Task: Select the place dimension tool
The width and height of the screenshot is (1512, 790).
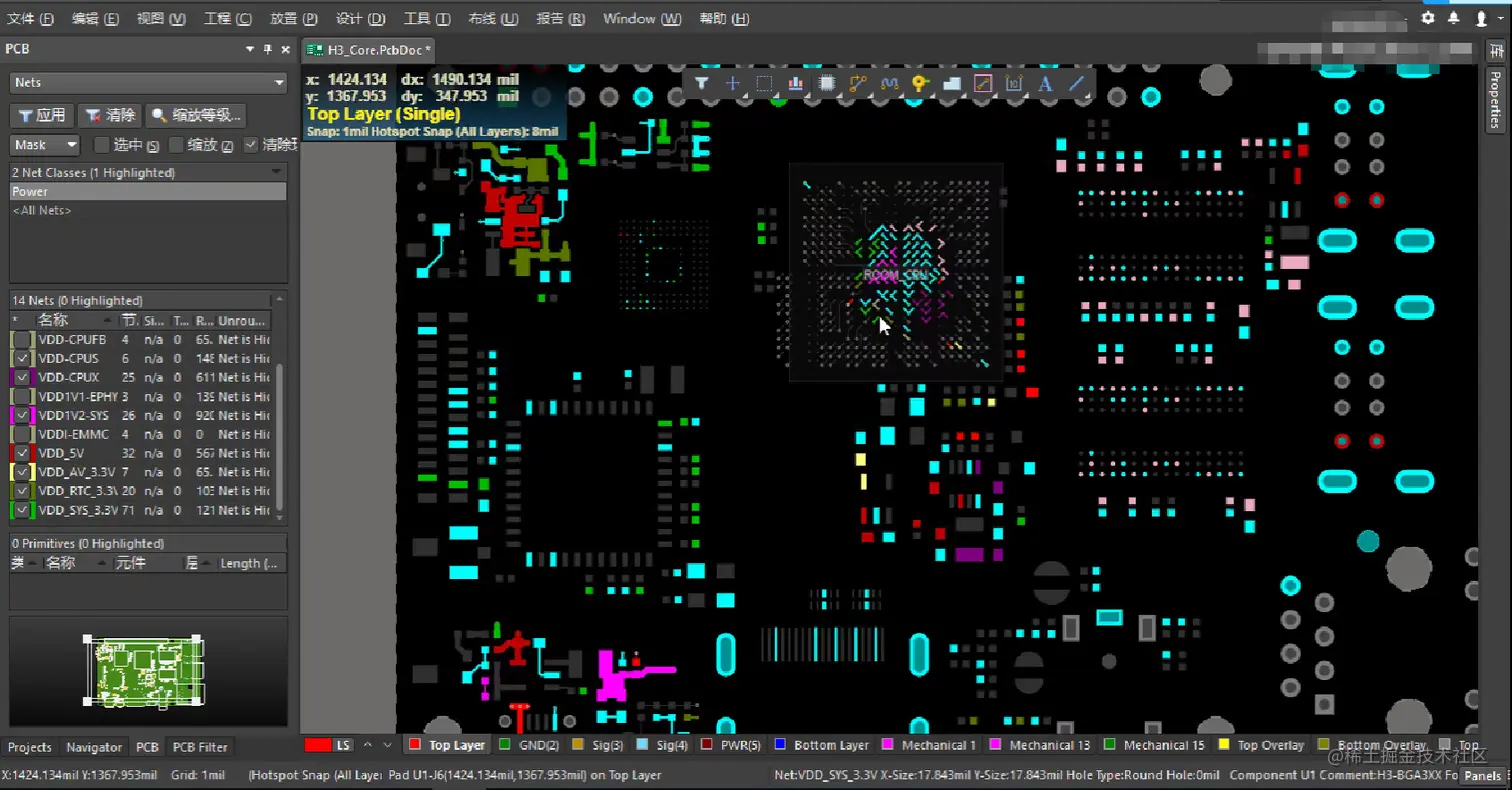Action: pos(1014,84)
